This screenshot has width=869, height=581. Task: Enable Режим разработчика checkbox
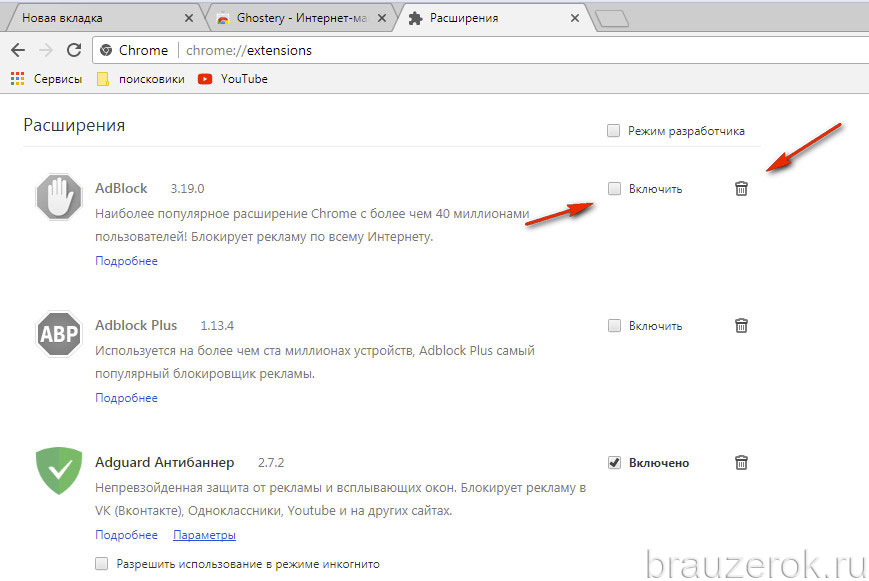pos(613,131)
